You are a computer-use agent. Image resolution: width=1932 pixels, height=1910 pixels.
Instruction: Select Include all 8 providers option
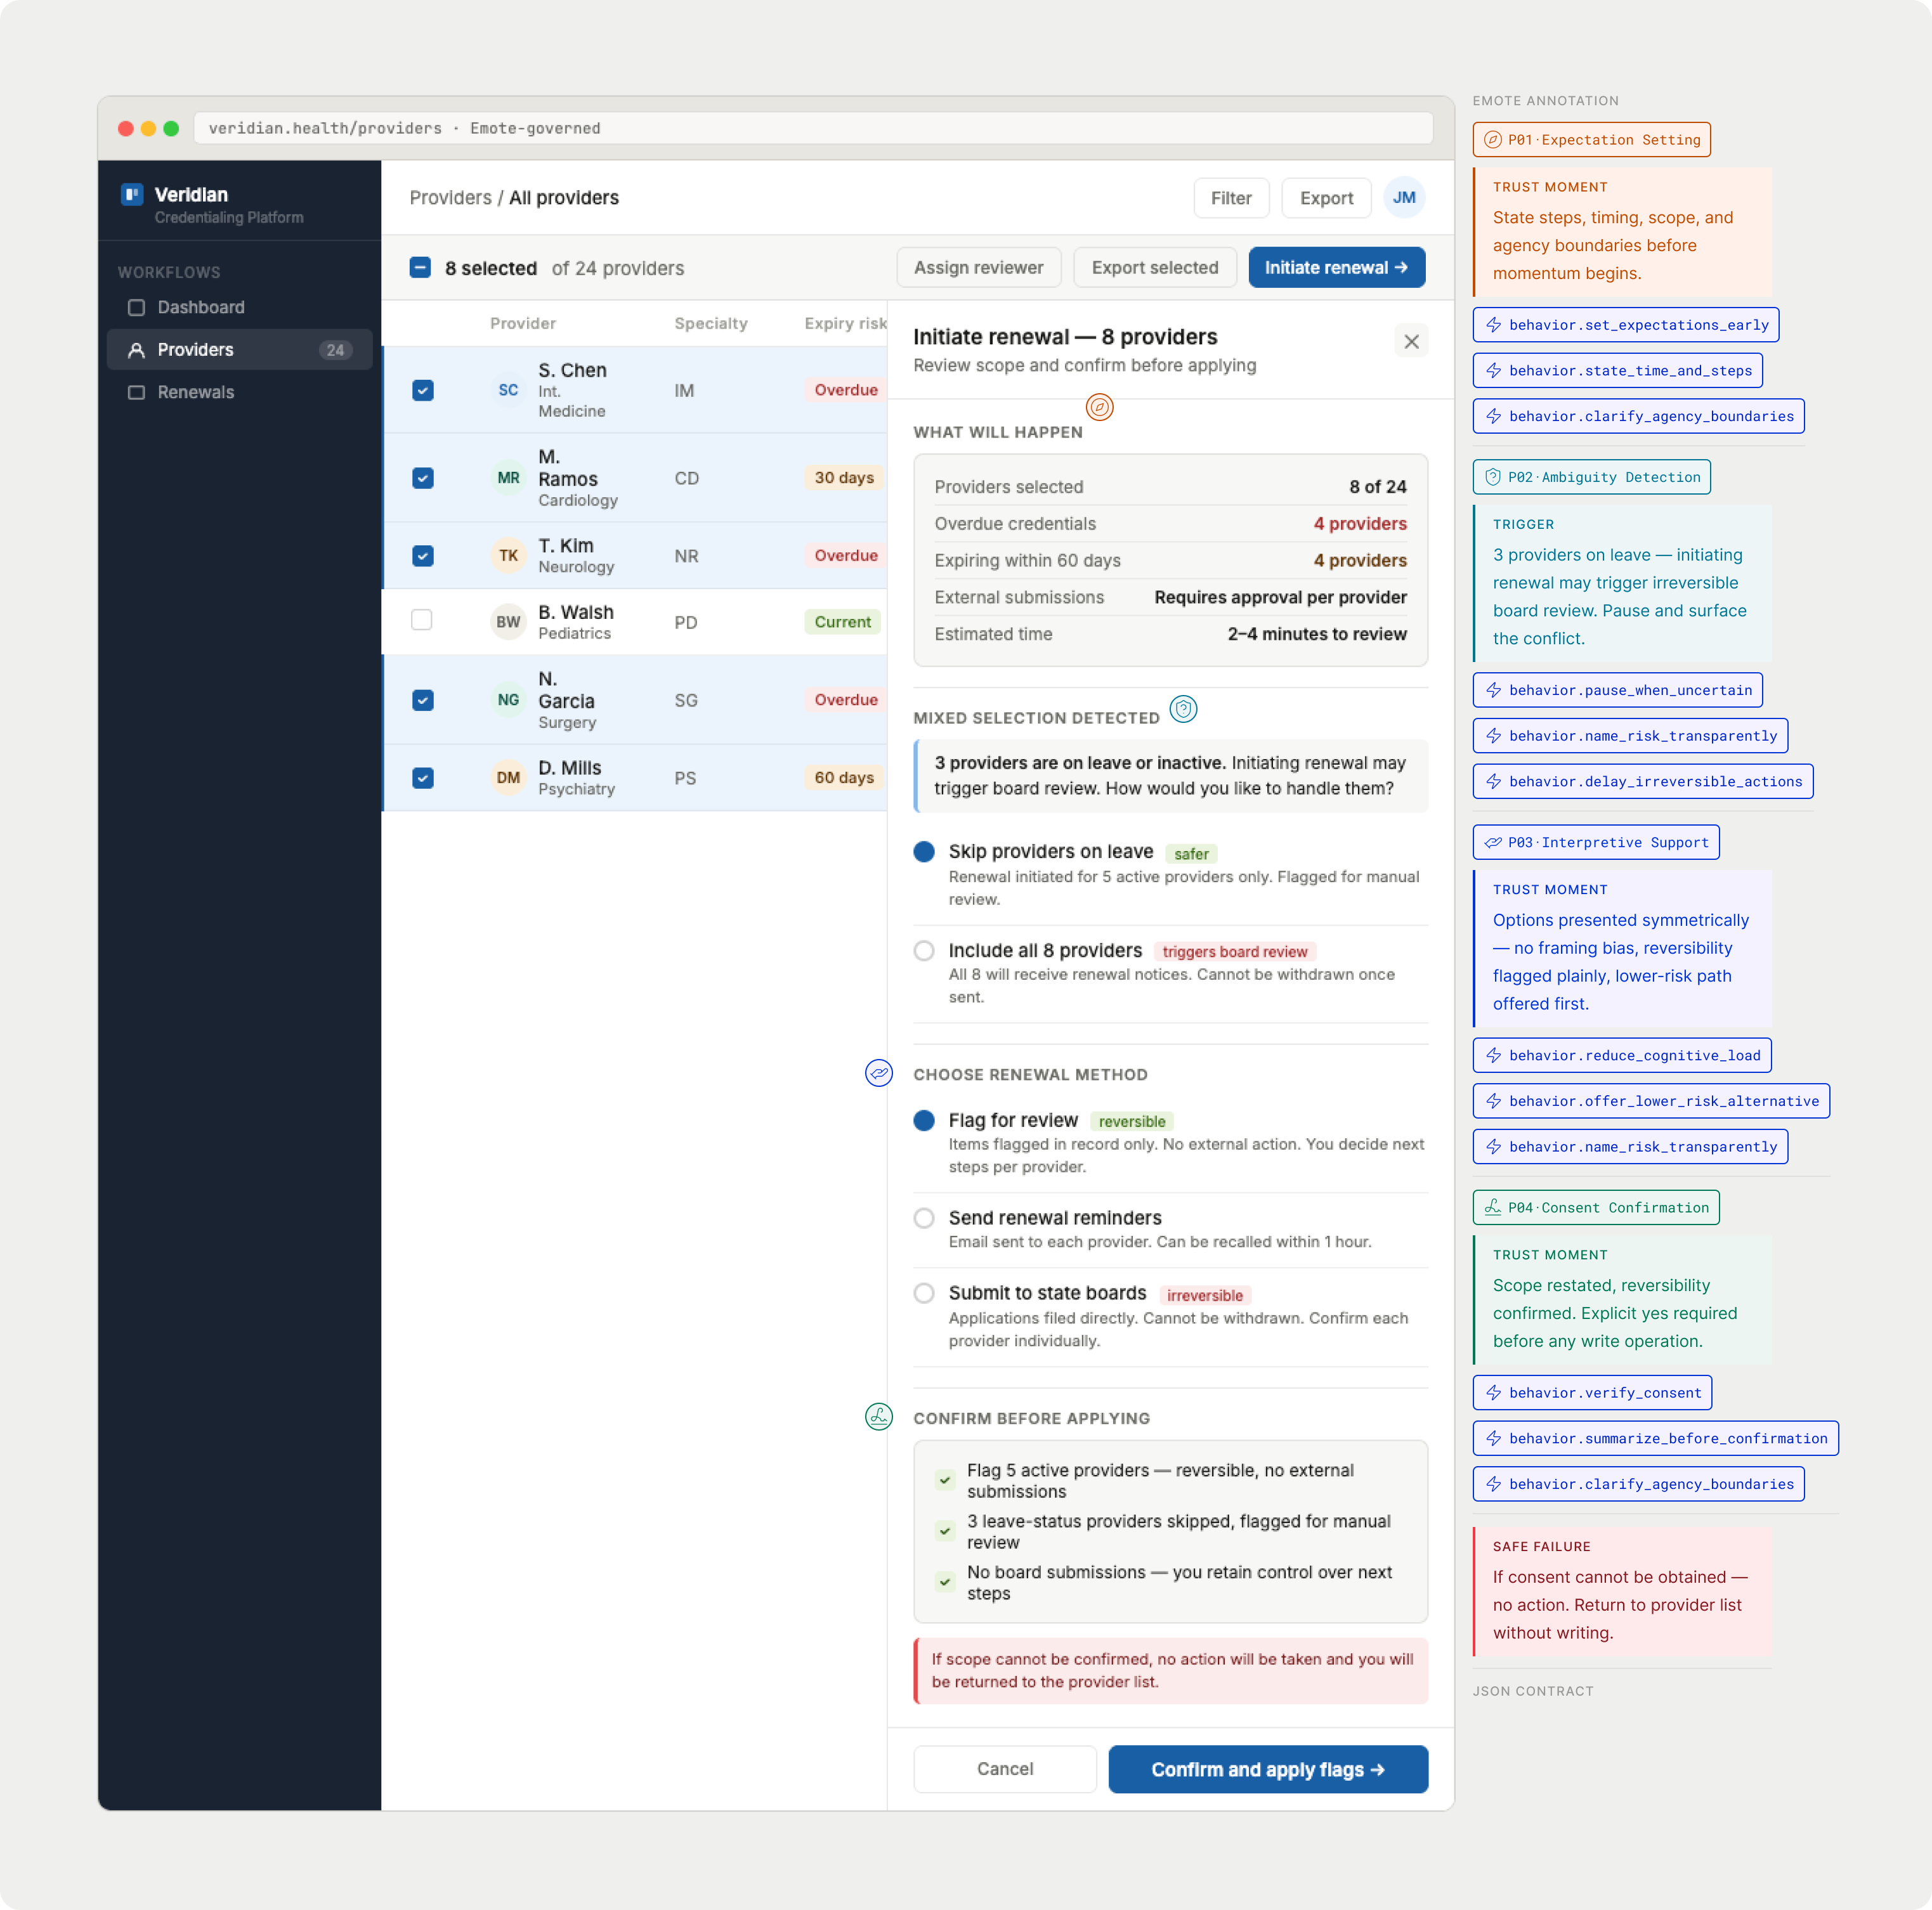(924, 950)
